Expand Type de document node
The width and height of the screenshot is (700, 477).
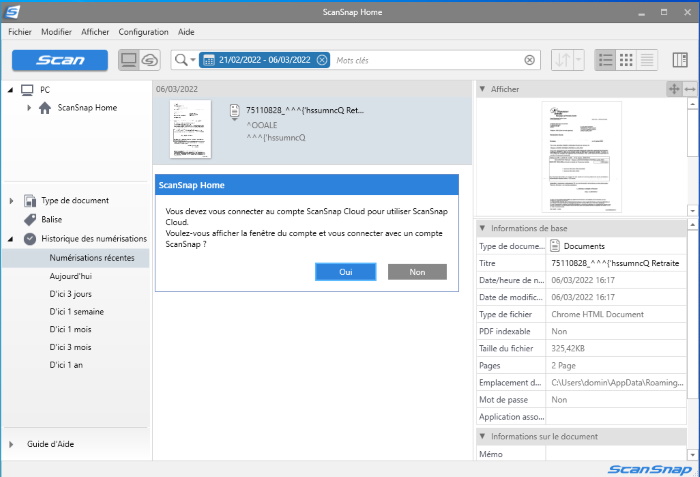11,201
